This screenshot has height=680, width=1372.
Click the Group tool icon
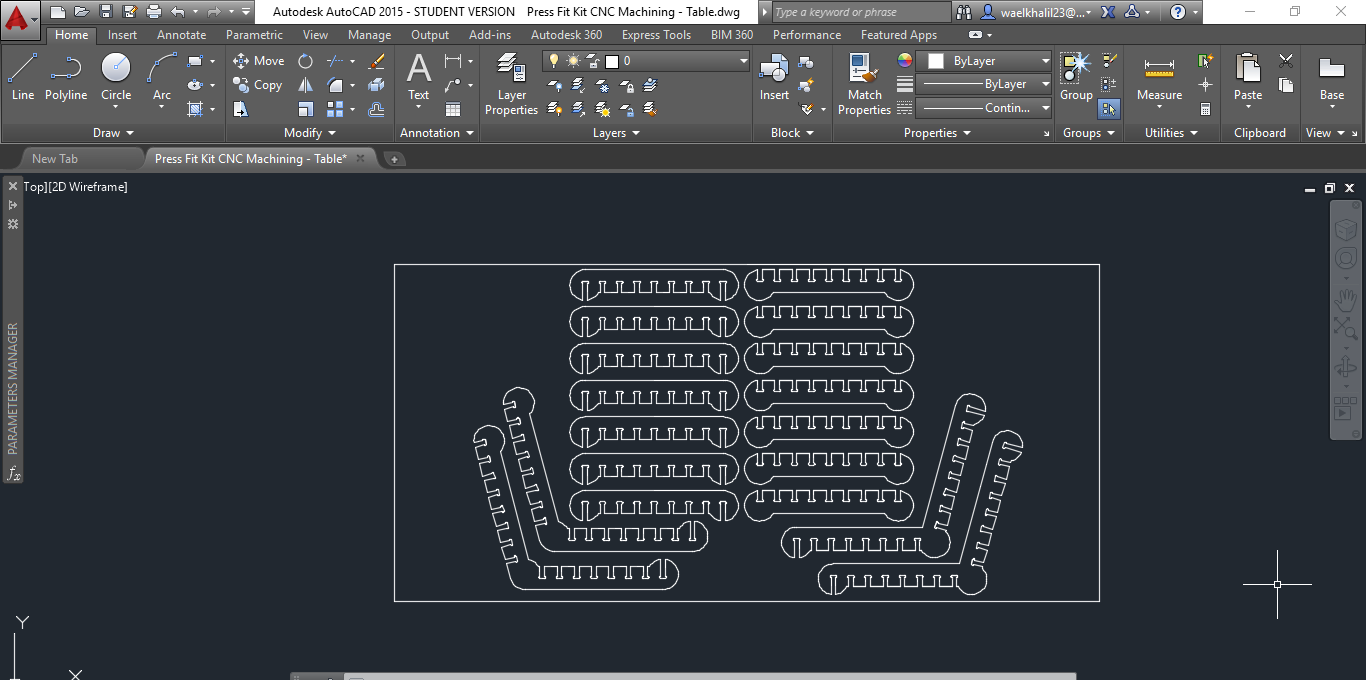click(1076, 77)
